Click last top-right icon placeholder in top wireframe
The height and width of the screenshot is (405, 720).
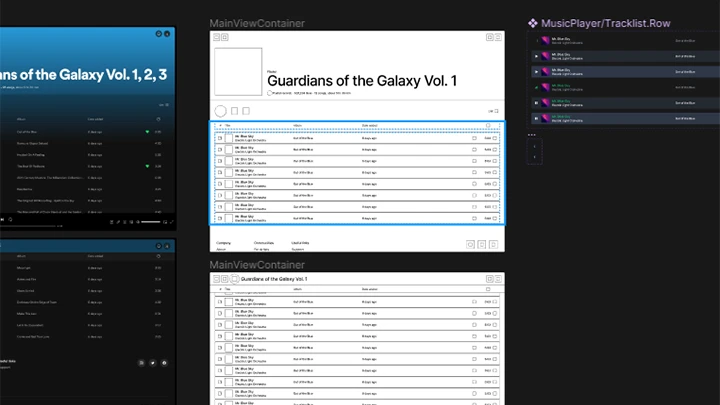(498, 37)
